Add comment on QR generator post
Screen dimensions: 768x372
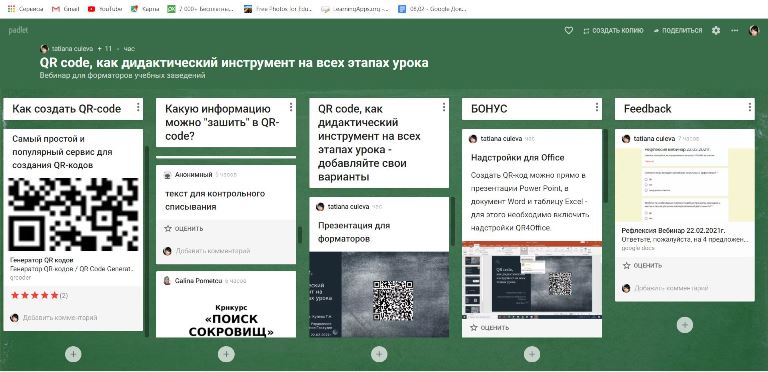pos(60,318)
